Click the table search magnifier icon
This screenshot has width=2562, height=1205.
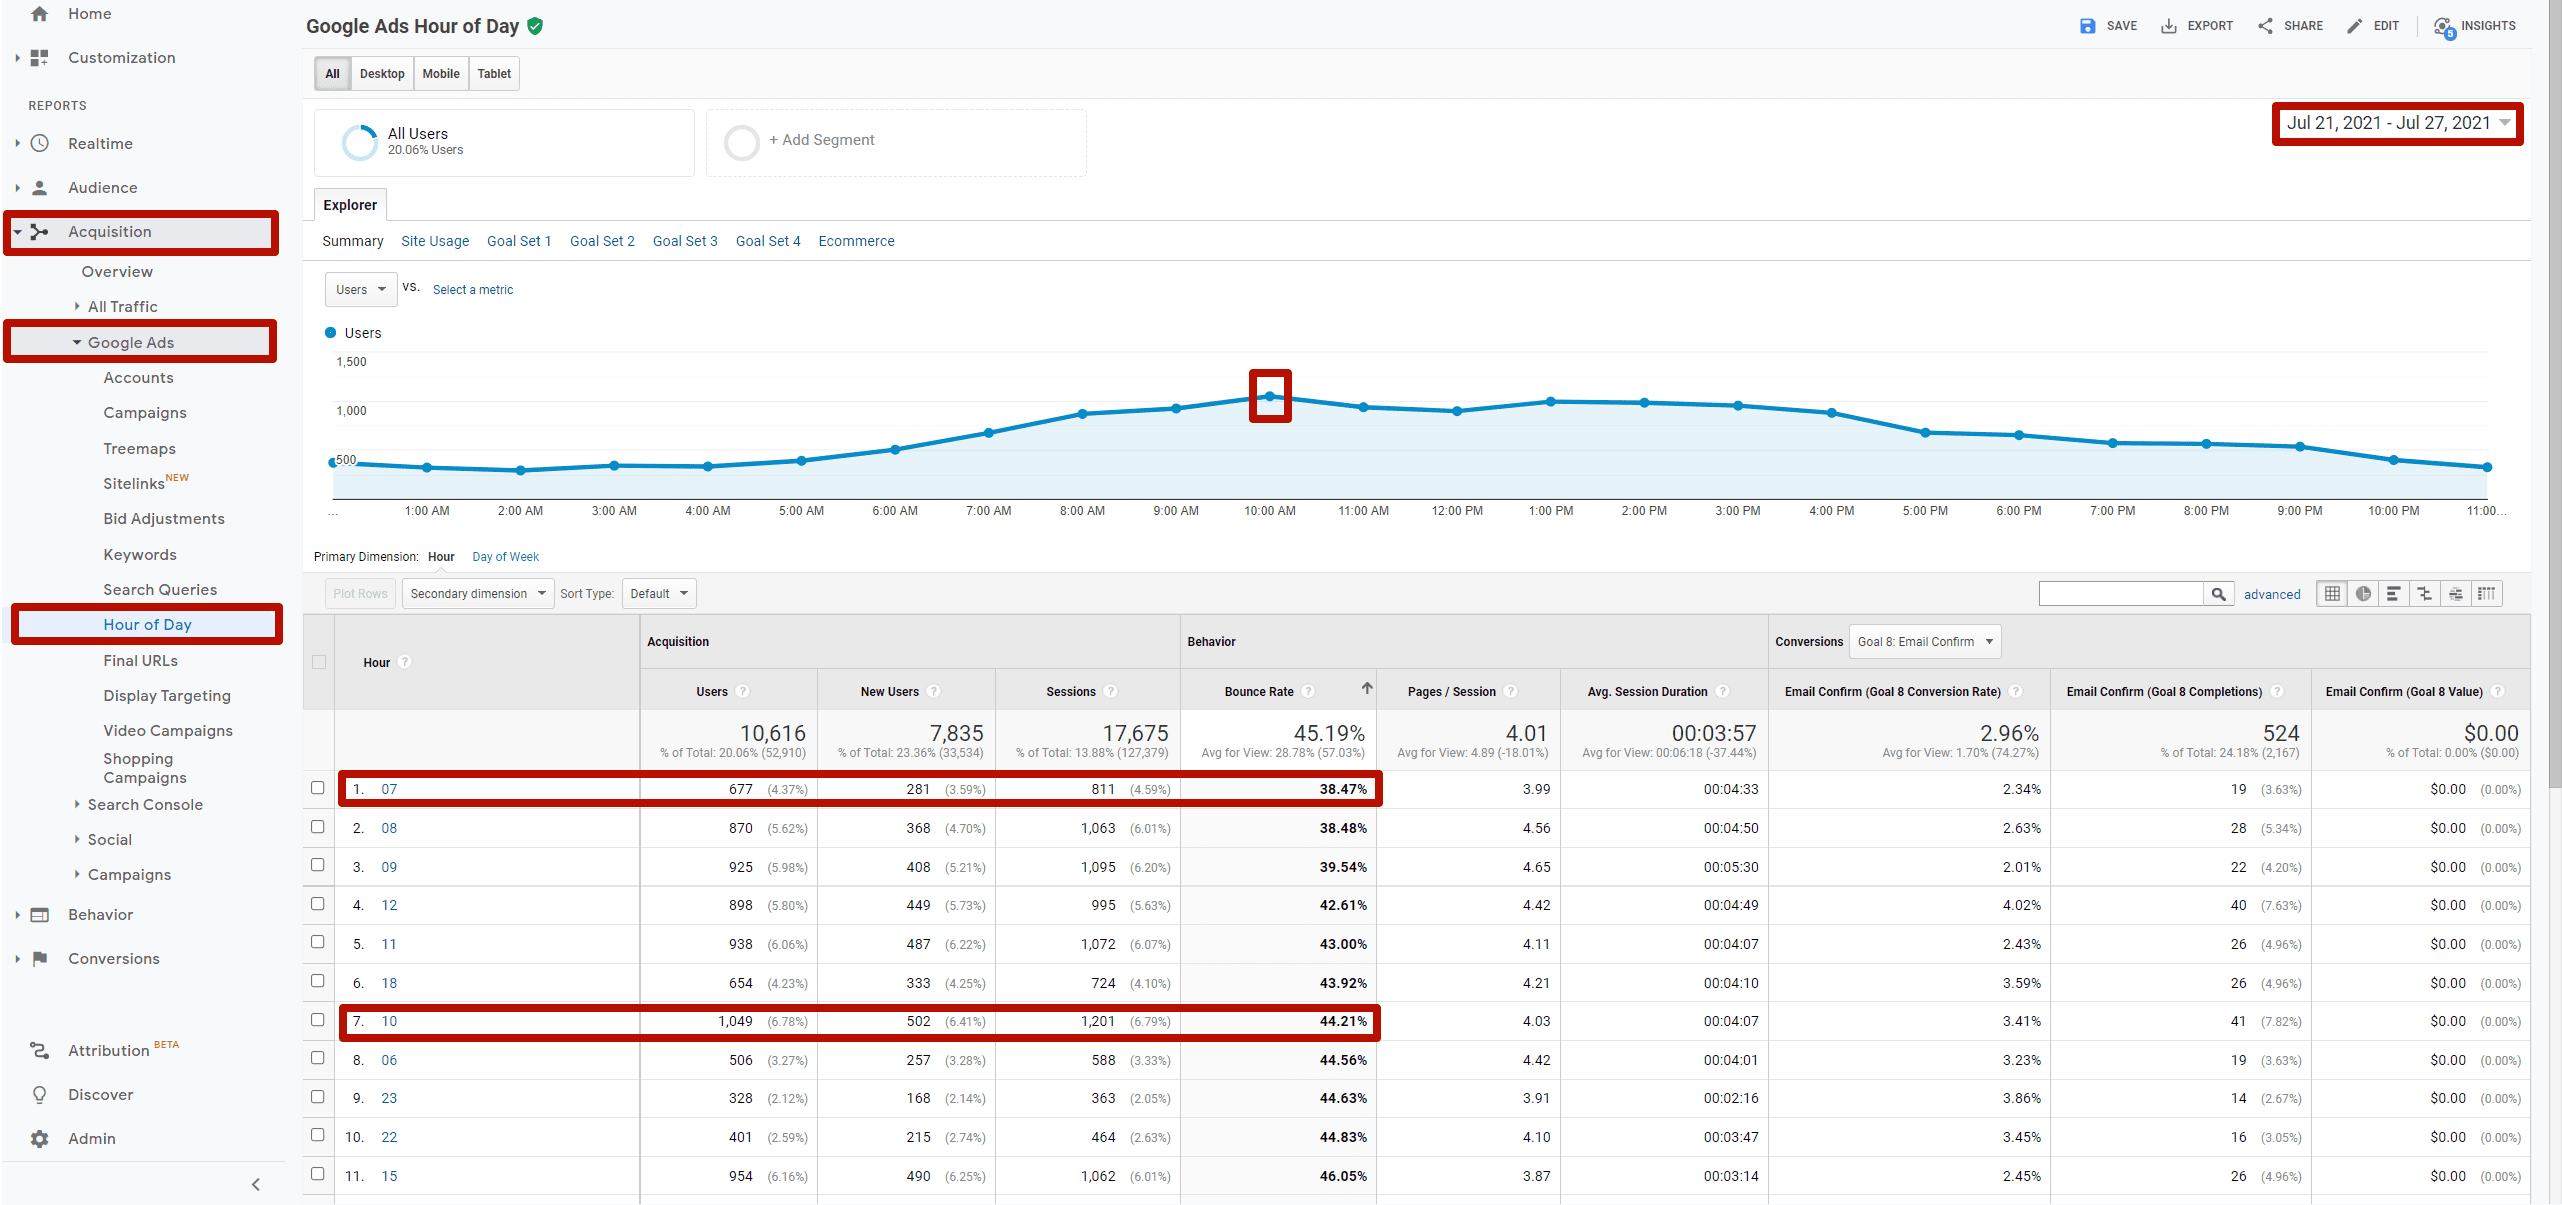[x=2218, y=594]
